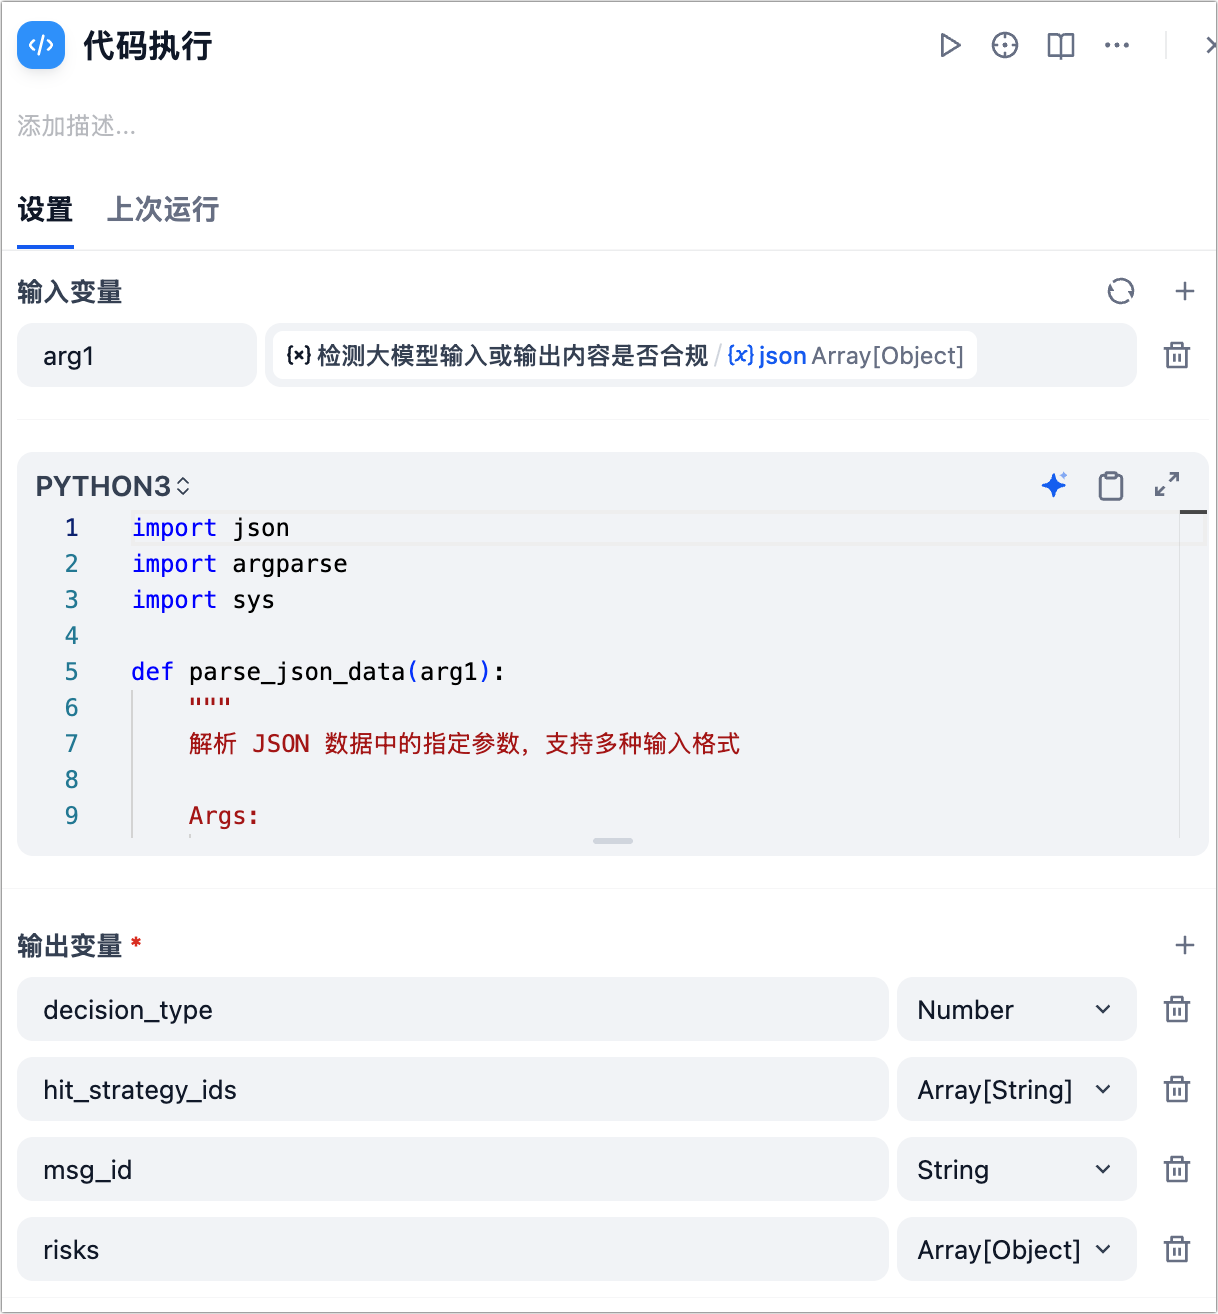
Task: Select the 设置 tab
Action: coord(45,209)
